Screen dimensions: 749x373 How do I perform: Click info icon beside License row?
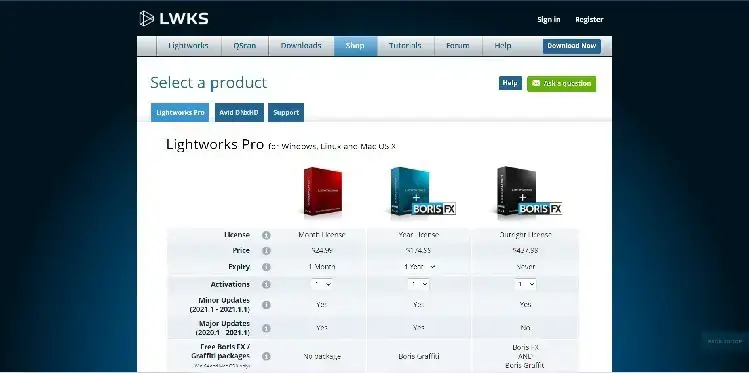pyautogui.click(x=267, y=235)
